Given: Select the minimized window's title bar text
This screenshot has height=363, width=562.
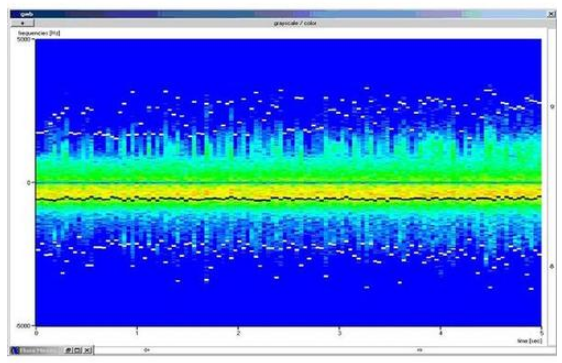Looking at the screenshot, I should (38, 350).
